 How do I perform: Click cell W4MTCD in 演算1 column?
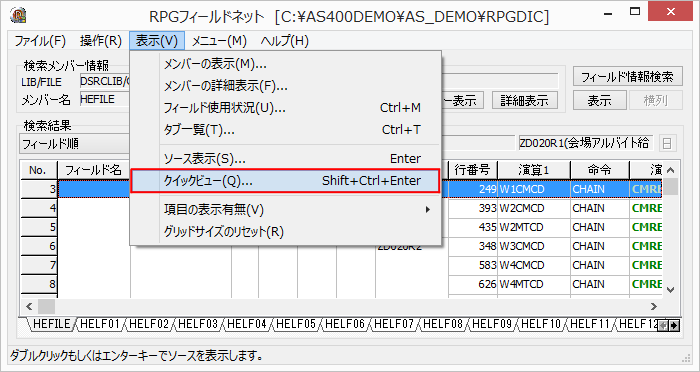tap(534, 284)
